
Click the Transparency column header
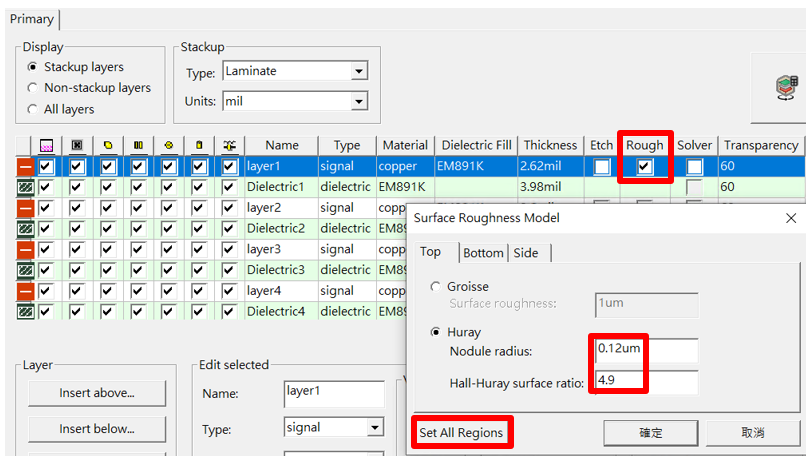coord(761,145)
